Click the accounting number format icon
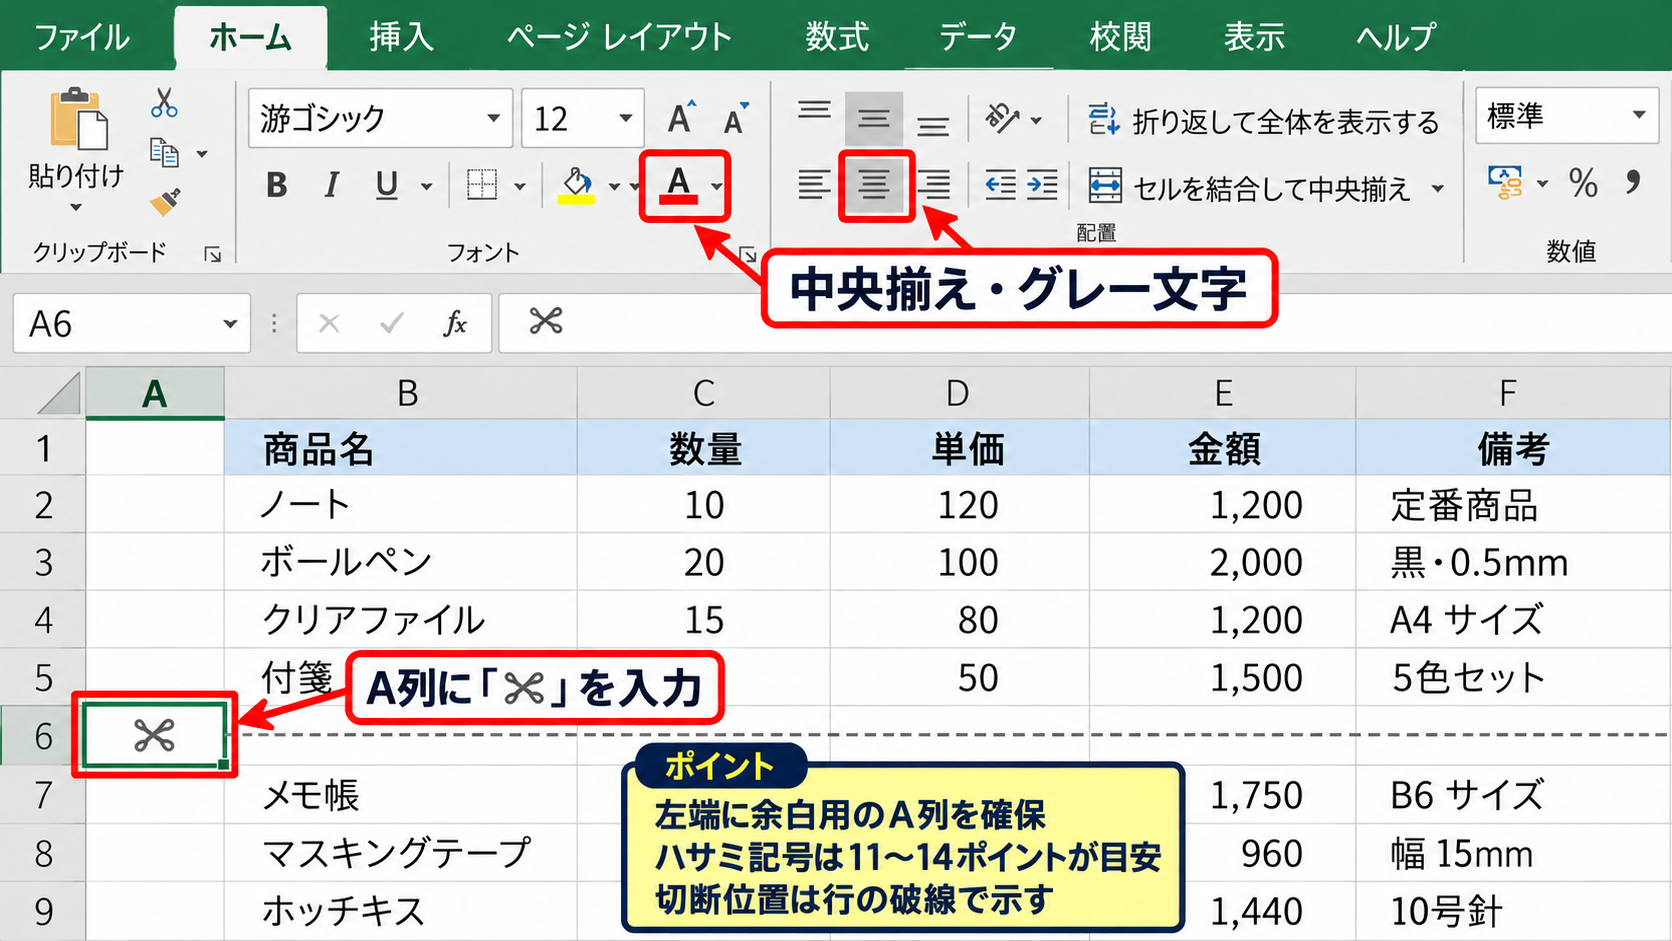Screen dimensions: 1672x941 [x=1506, y=183]
